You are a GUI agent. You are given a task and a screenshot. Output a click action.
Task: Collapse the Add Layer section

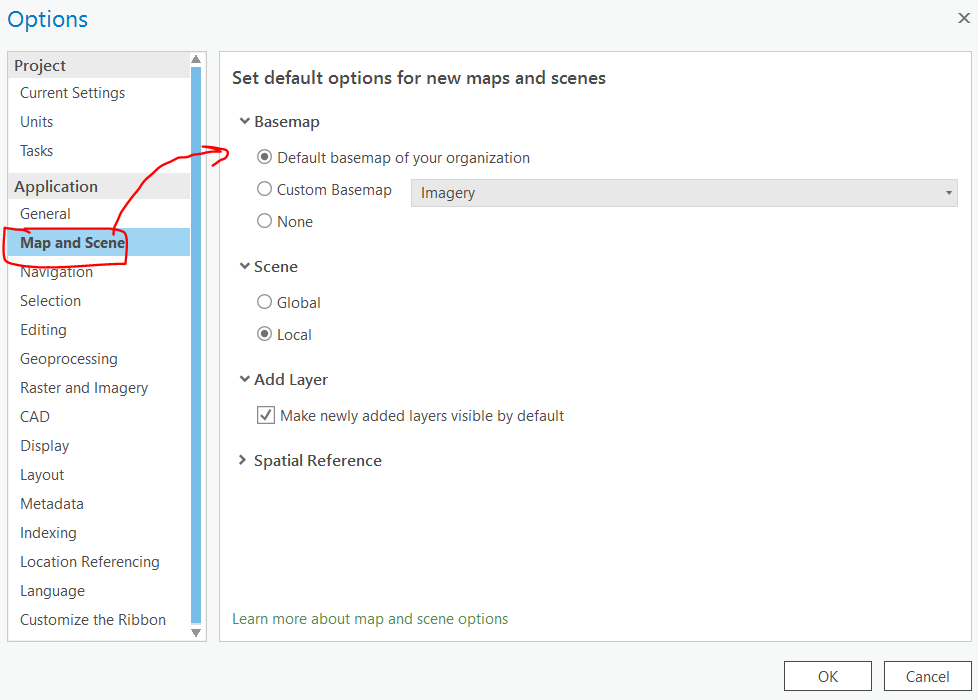point(244,380)
